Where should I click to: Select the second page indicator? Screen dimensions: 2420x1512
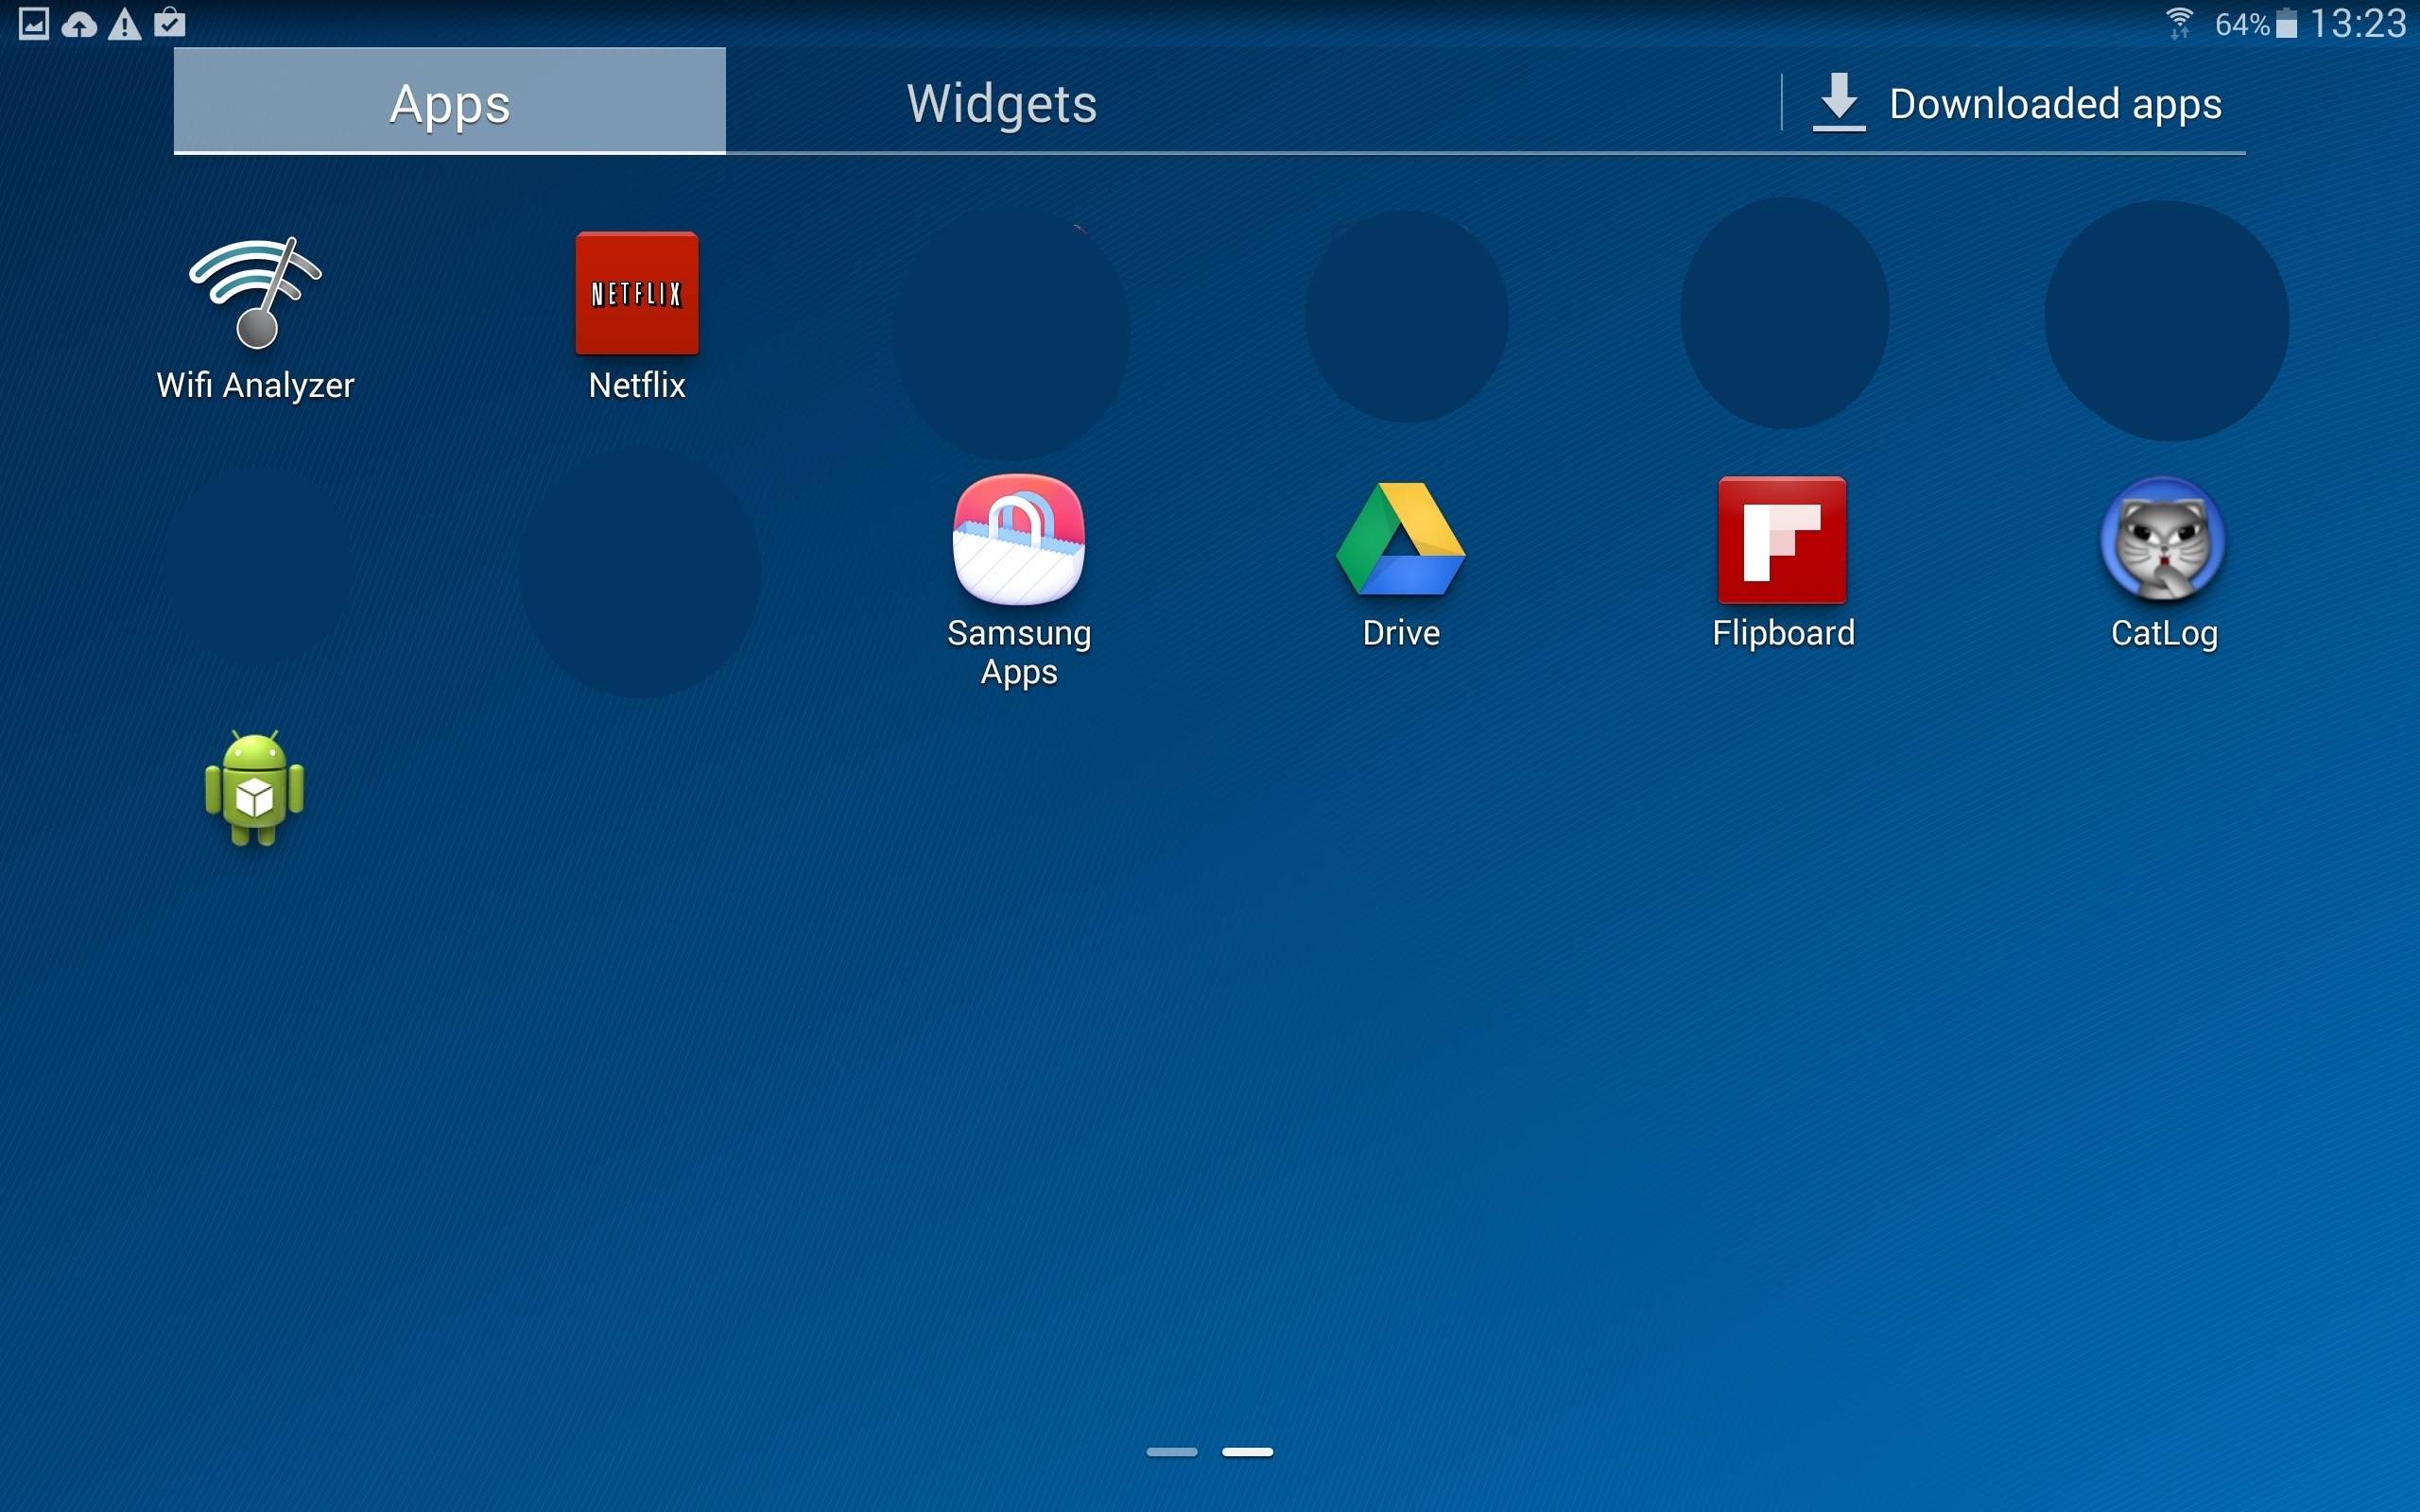(1247, 1451)
